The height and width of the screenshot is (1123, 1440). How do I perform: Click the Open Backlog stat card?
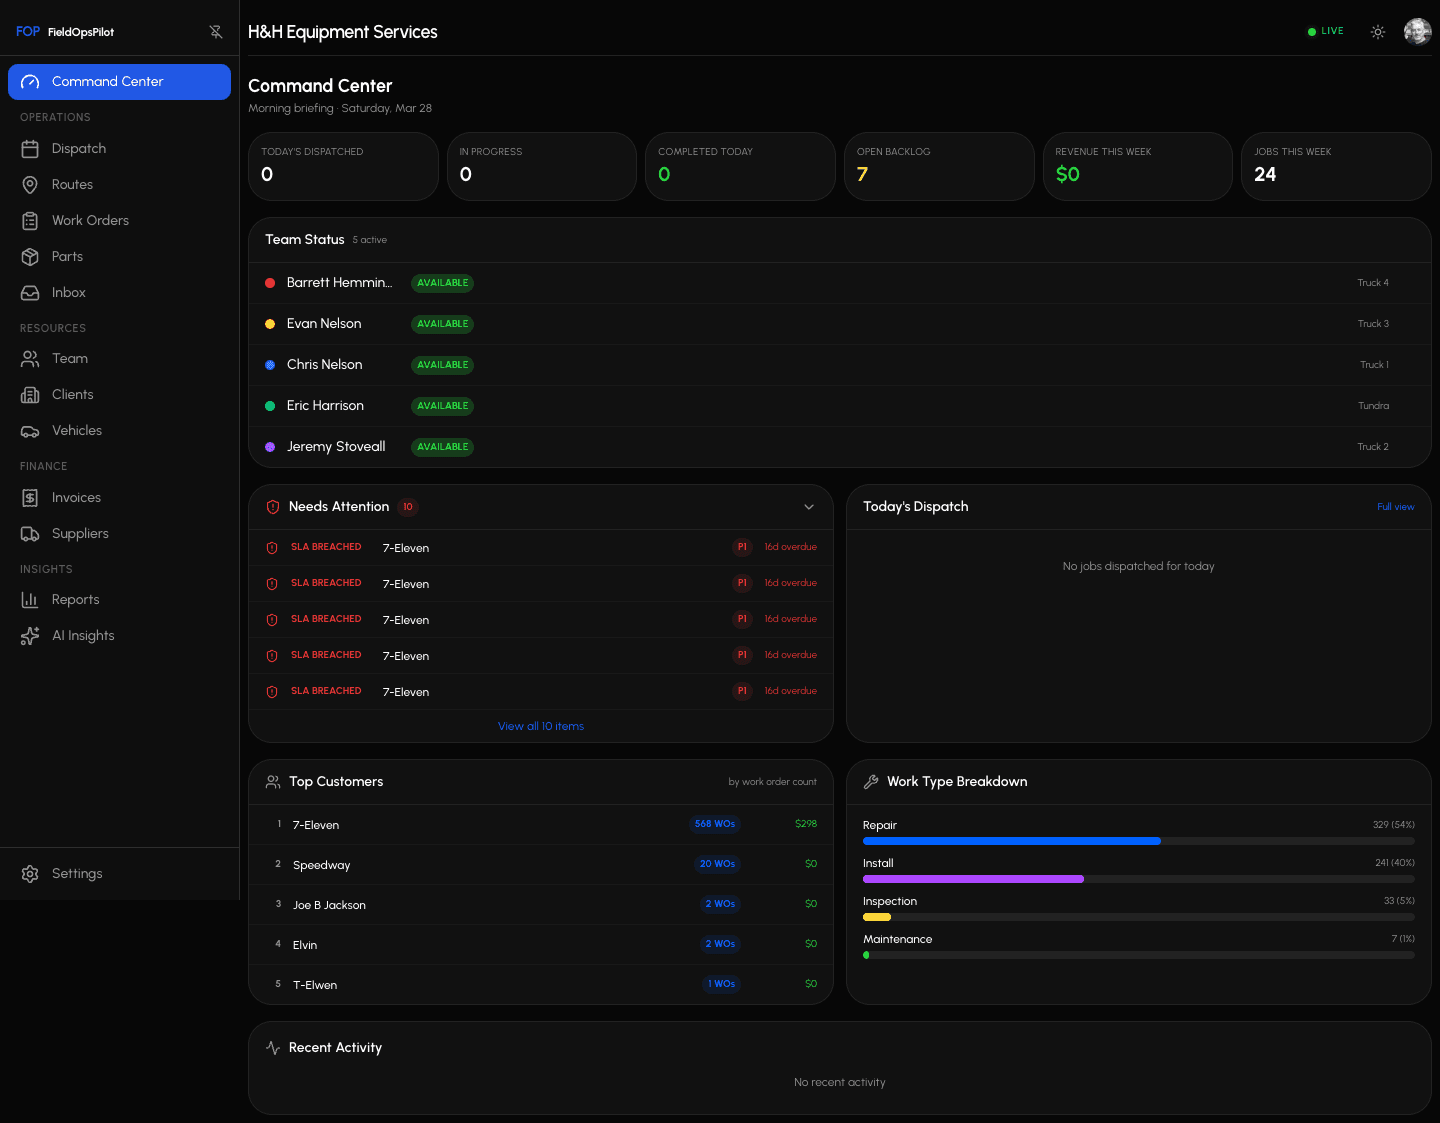pyautogui.click(x=938, y=166)
